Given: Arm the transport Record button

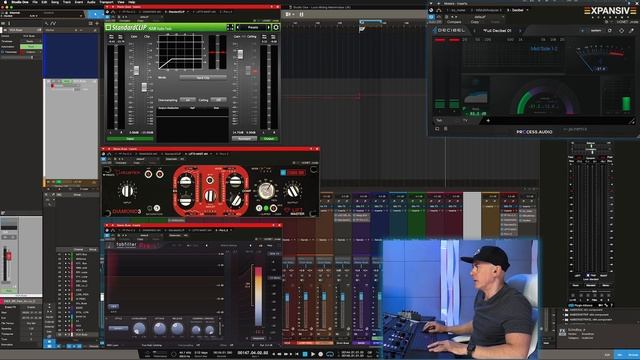Looking at the screenshot, I should 320,354.
